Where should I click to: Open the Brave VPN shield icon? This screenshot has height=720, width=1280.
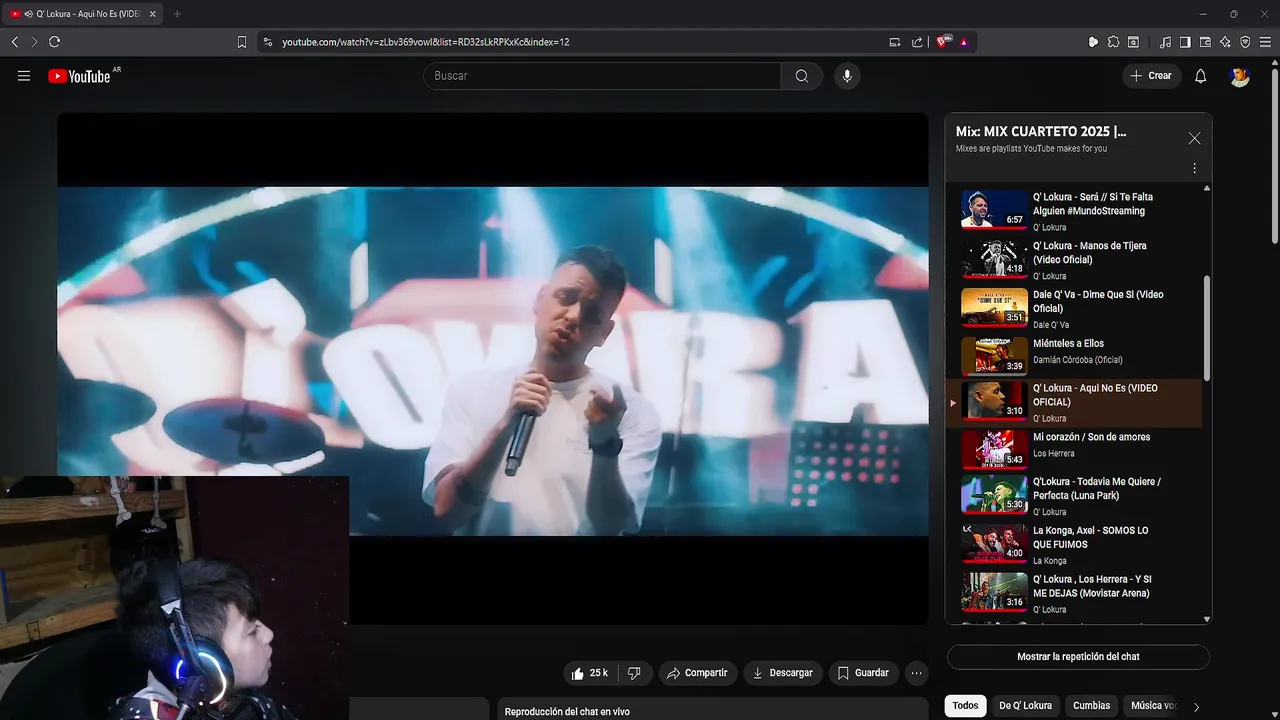1245,42
